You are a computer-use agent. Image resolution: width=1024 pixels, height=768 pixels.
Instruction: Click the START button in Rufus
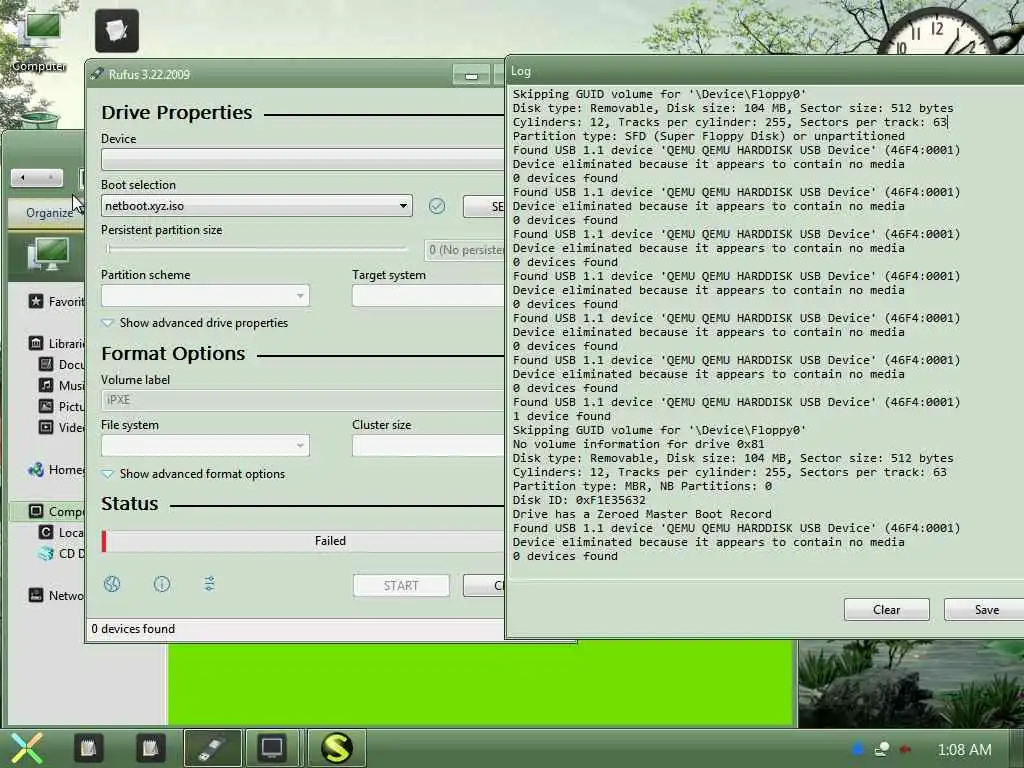(401, 585)
